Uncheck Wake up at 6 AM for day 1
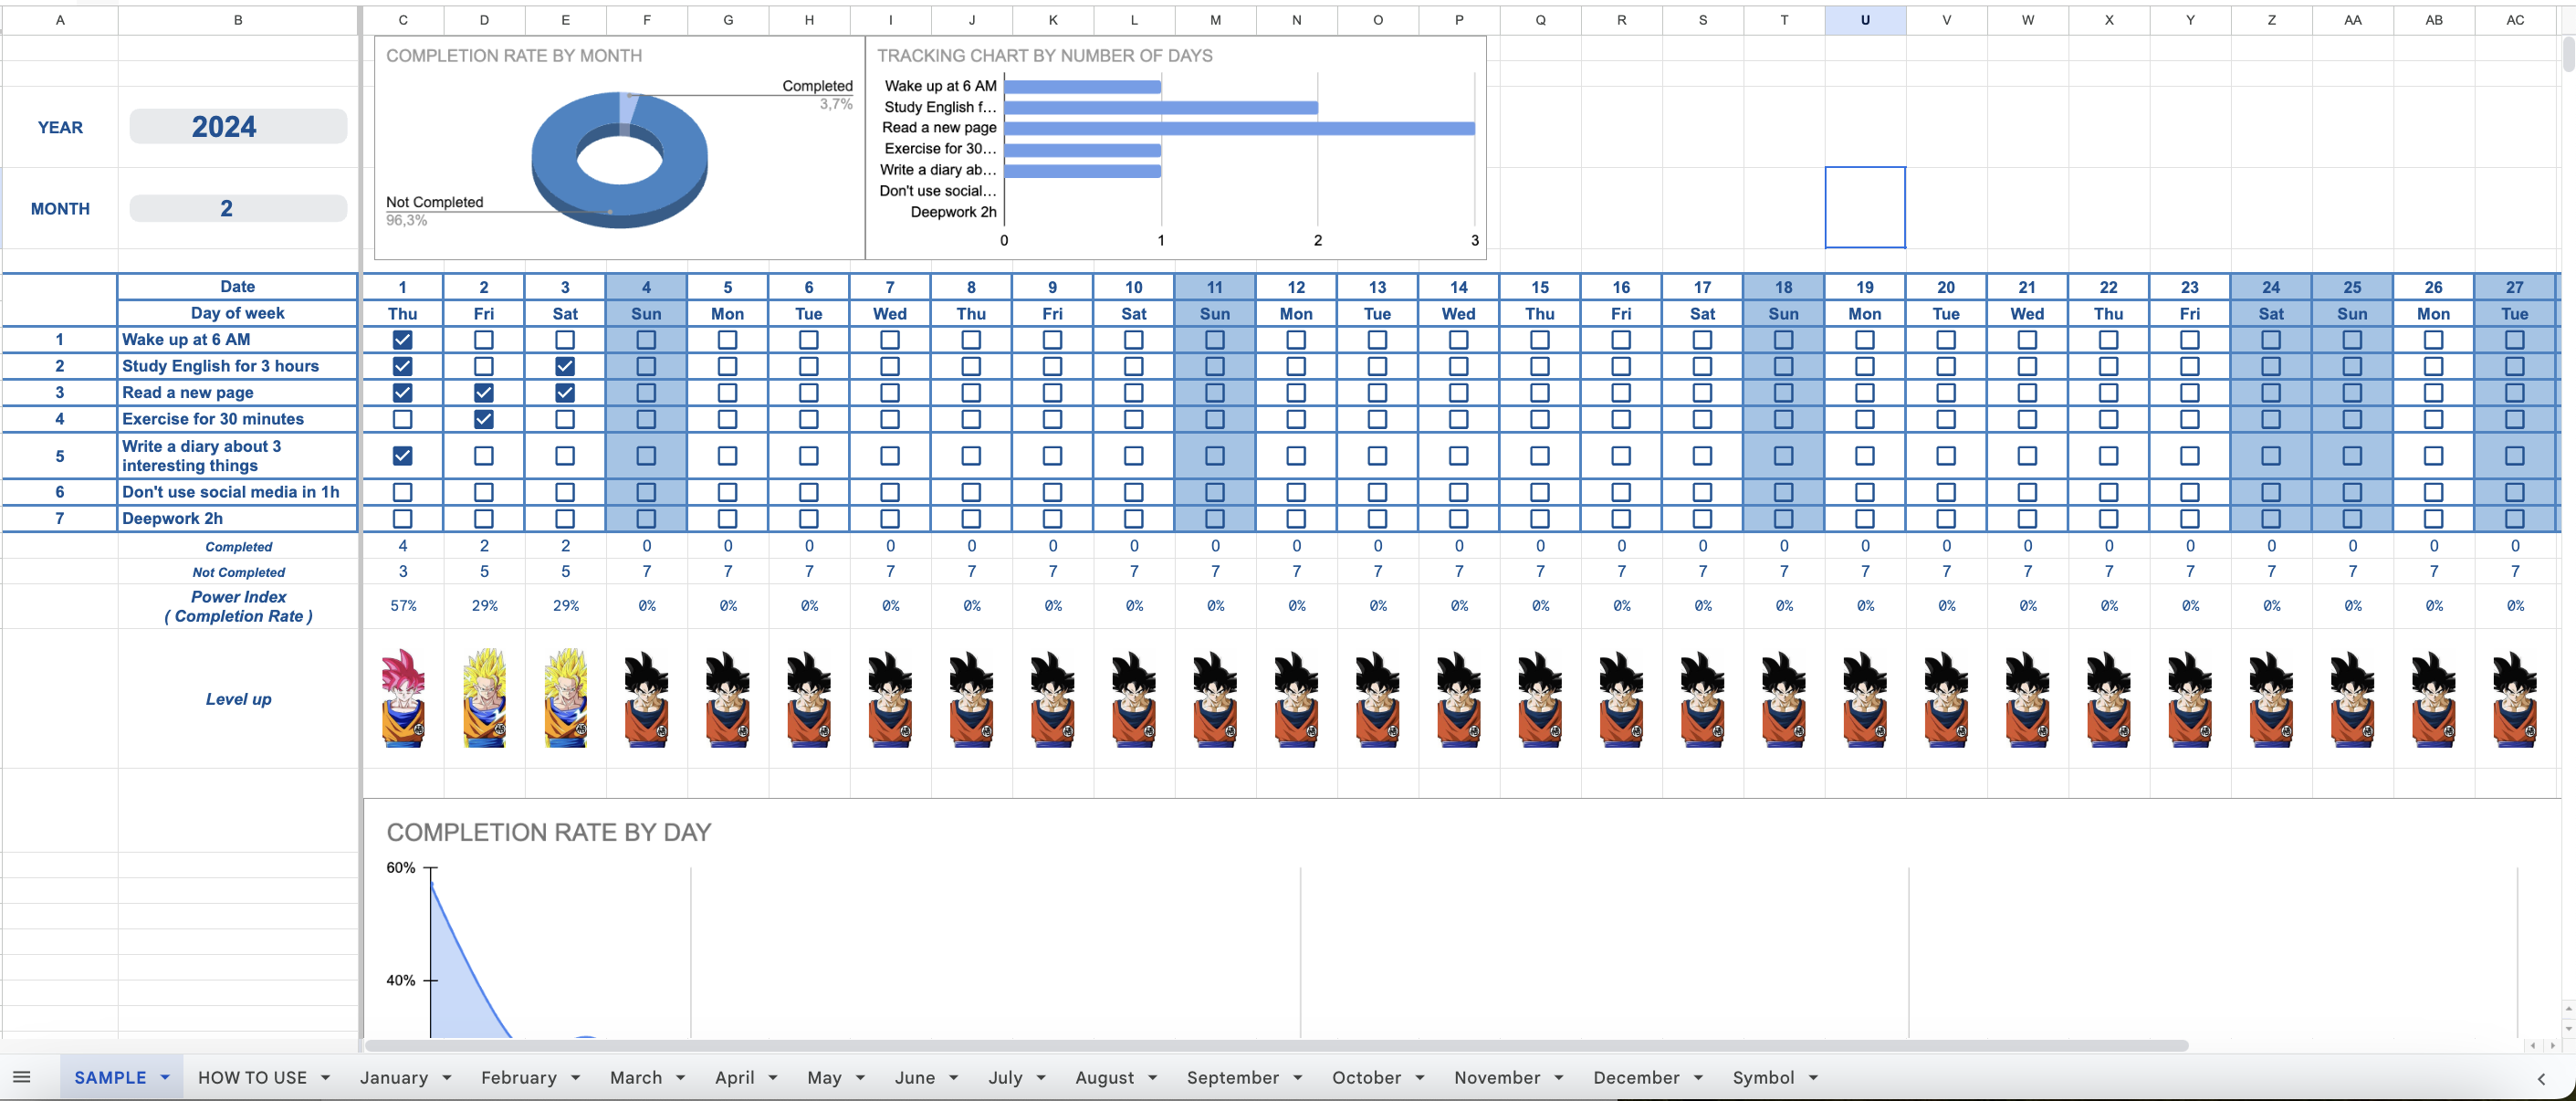 pyautogui.click(x=403, y=340)
